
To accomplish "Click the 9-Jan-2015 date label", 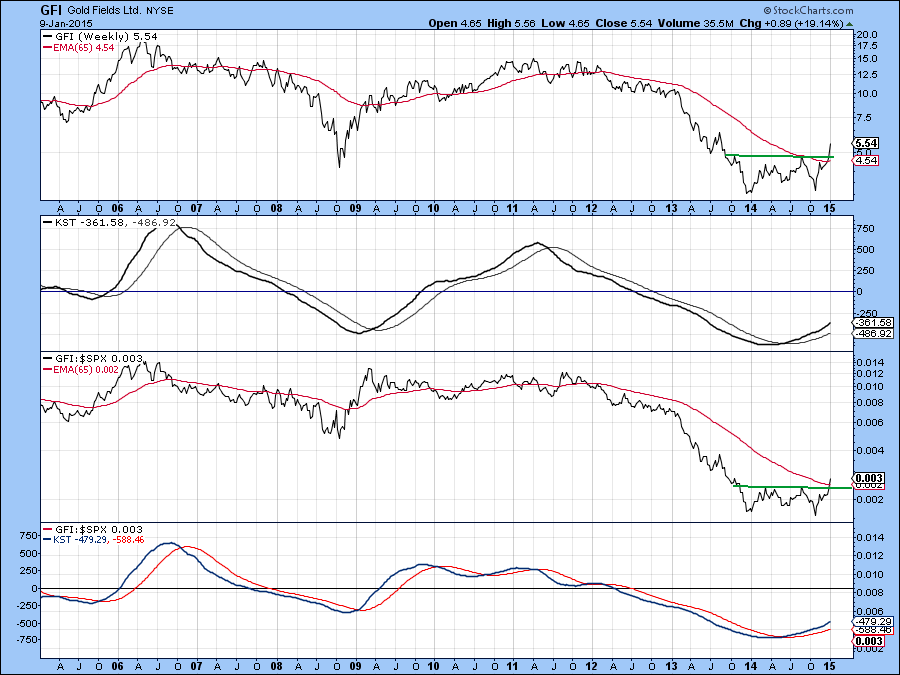I will tap(65, 24).
